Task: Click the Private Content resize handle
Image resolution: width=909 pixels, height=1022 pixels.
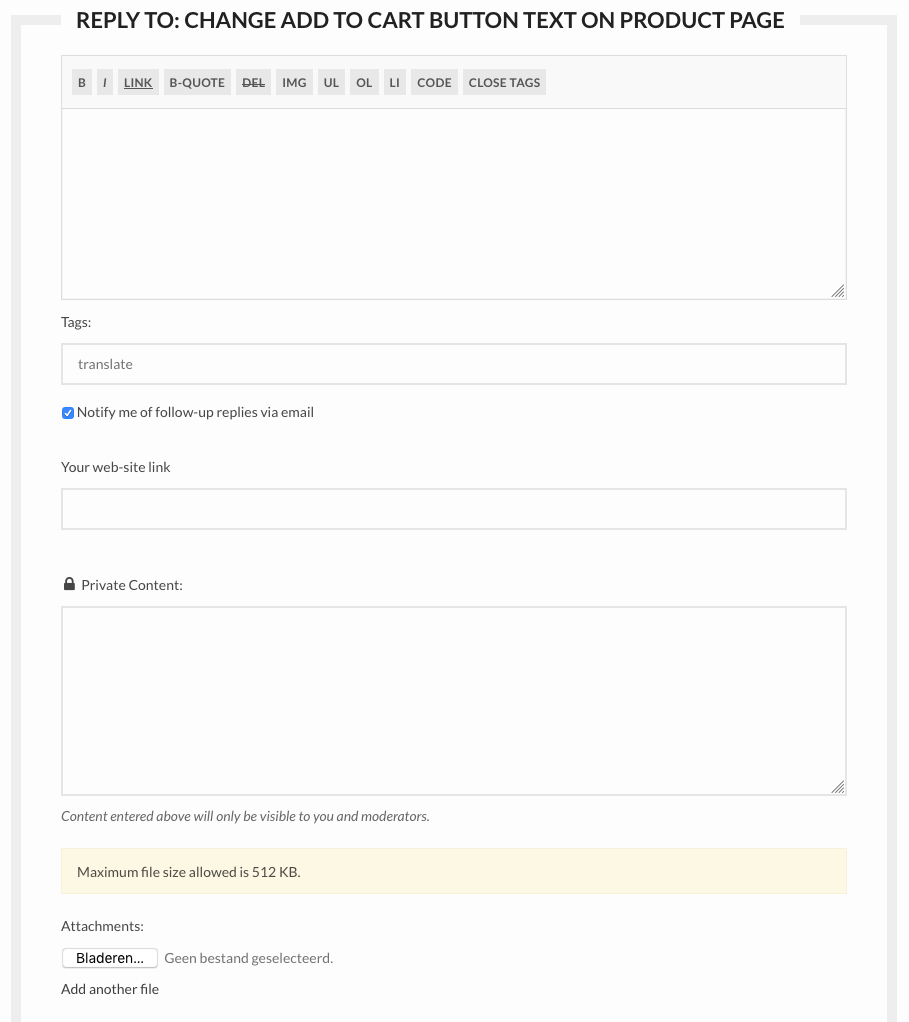Action: [838, 787]
